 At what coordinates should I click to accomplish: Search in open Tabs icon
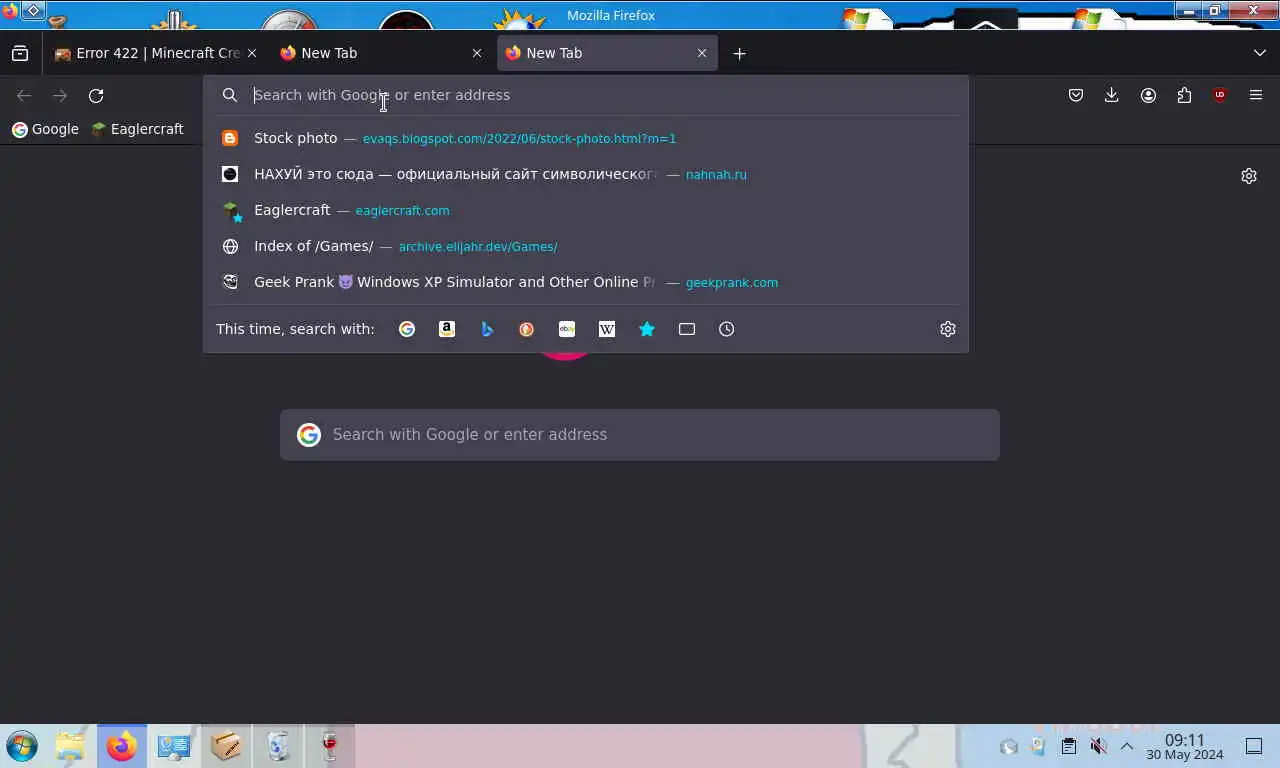pyautogui.click(x=687, y=329)
